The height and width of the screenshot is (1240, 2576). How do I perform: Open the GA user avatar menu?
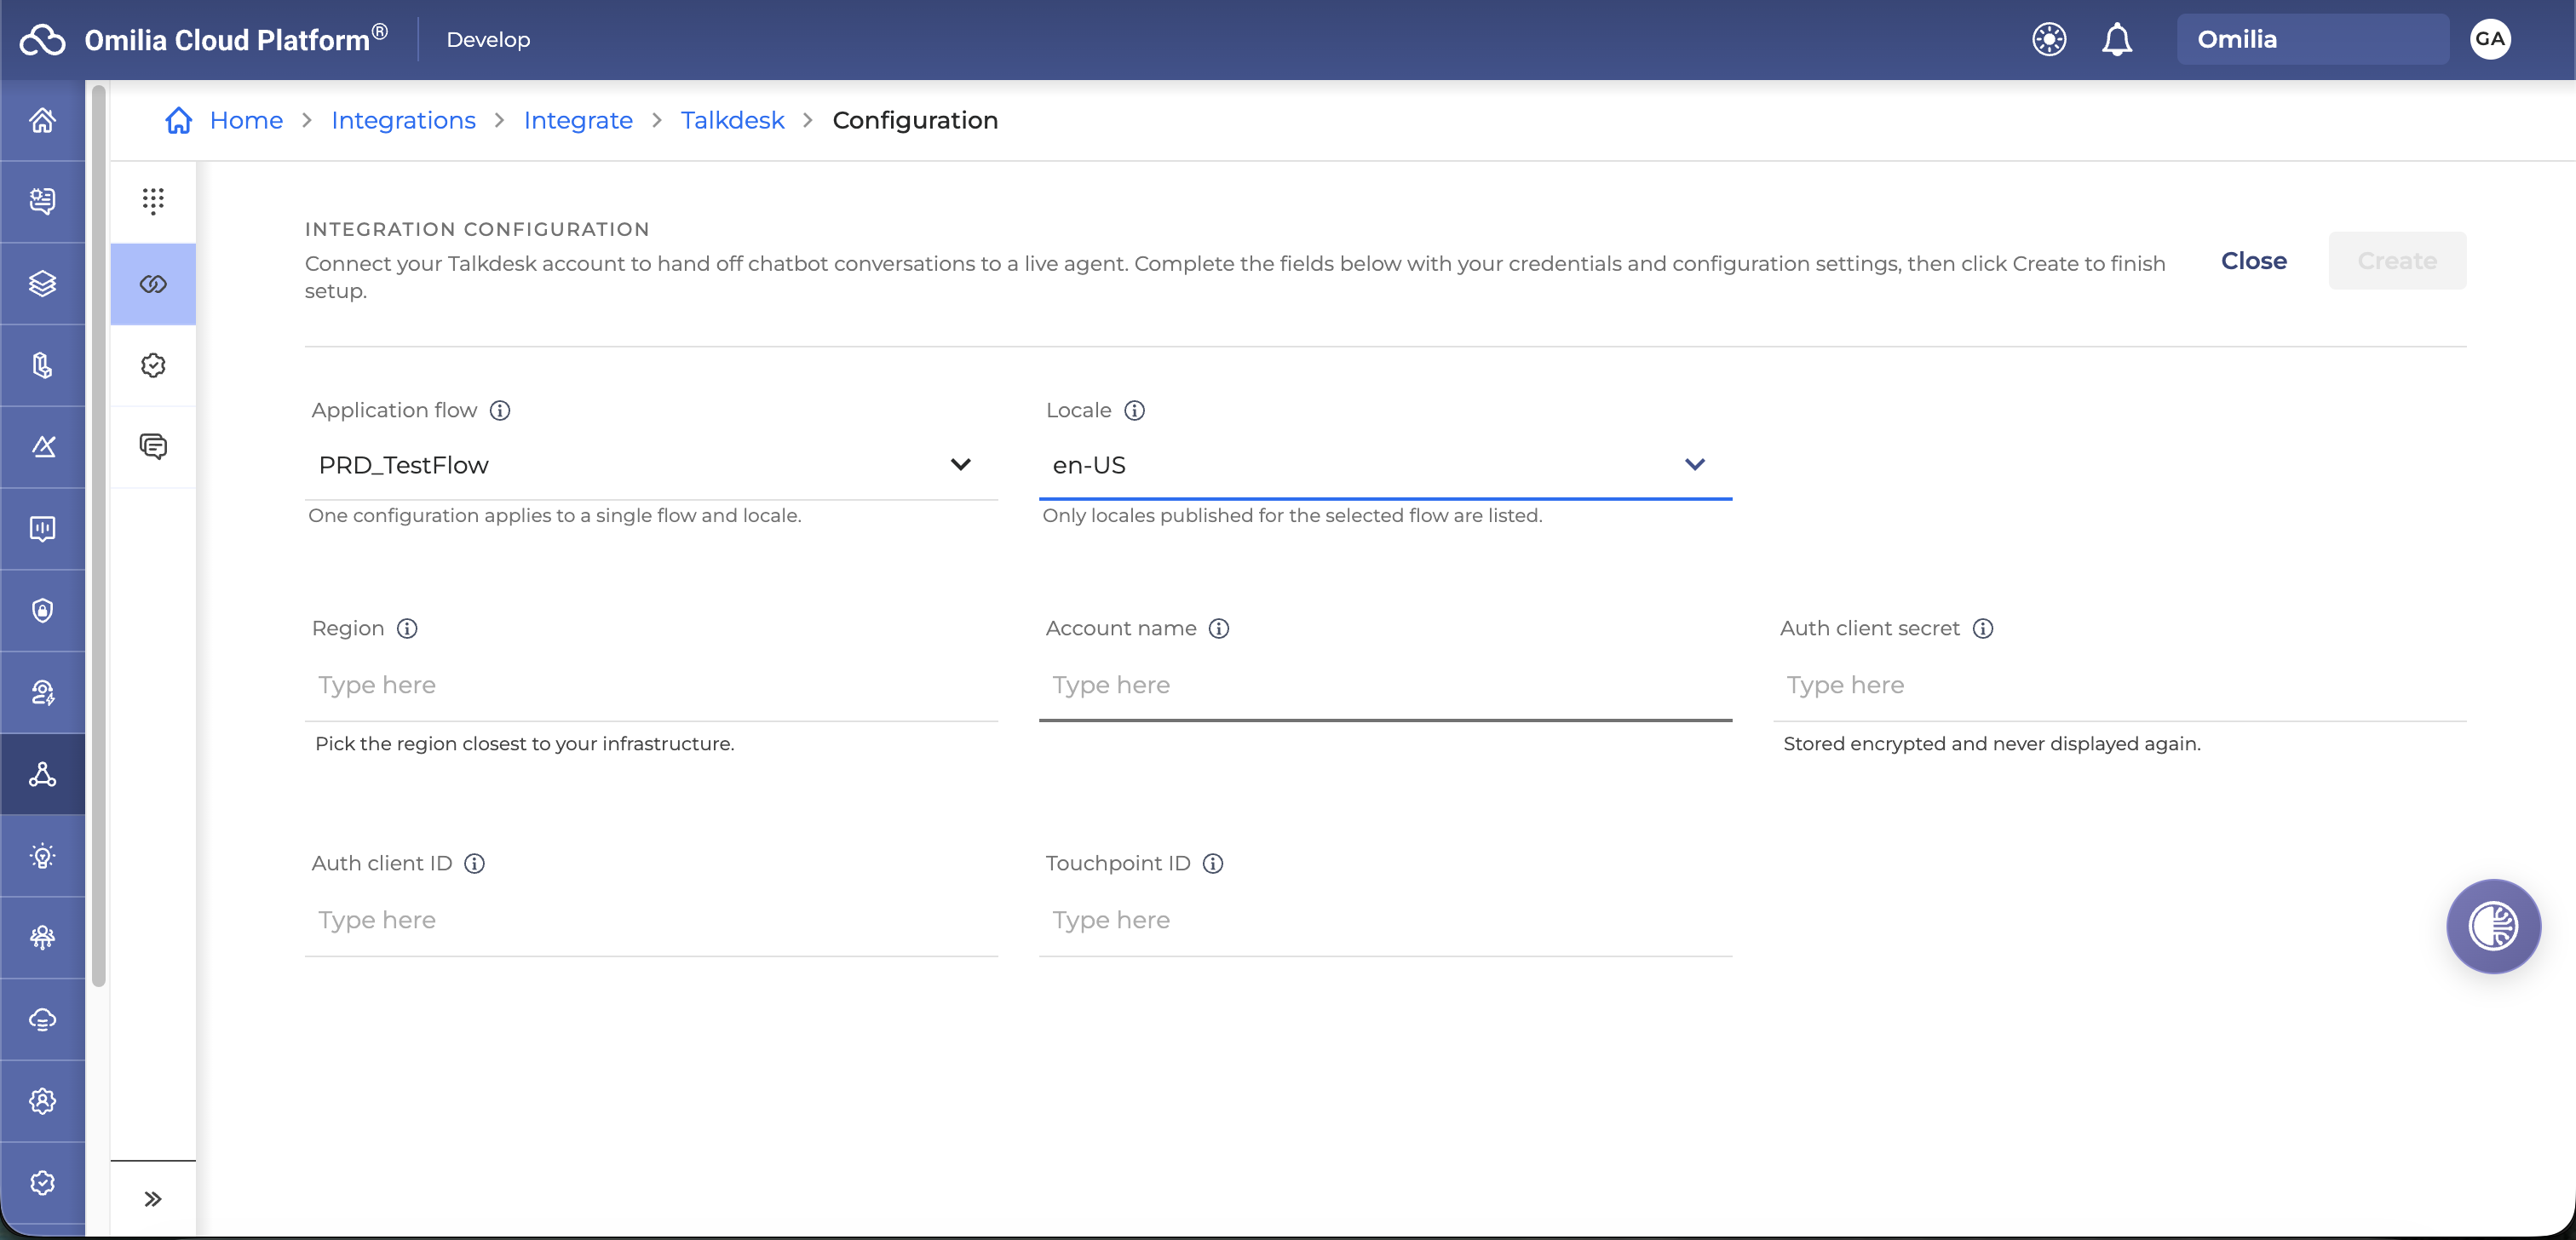point(2490,40)
